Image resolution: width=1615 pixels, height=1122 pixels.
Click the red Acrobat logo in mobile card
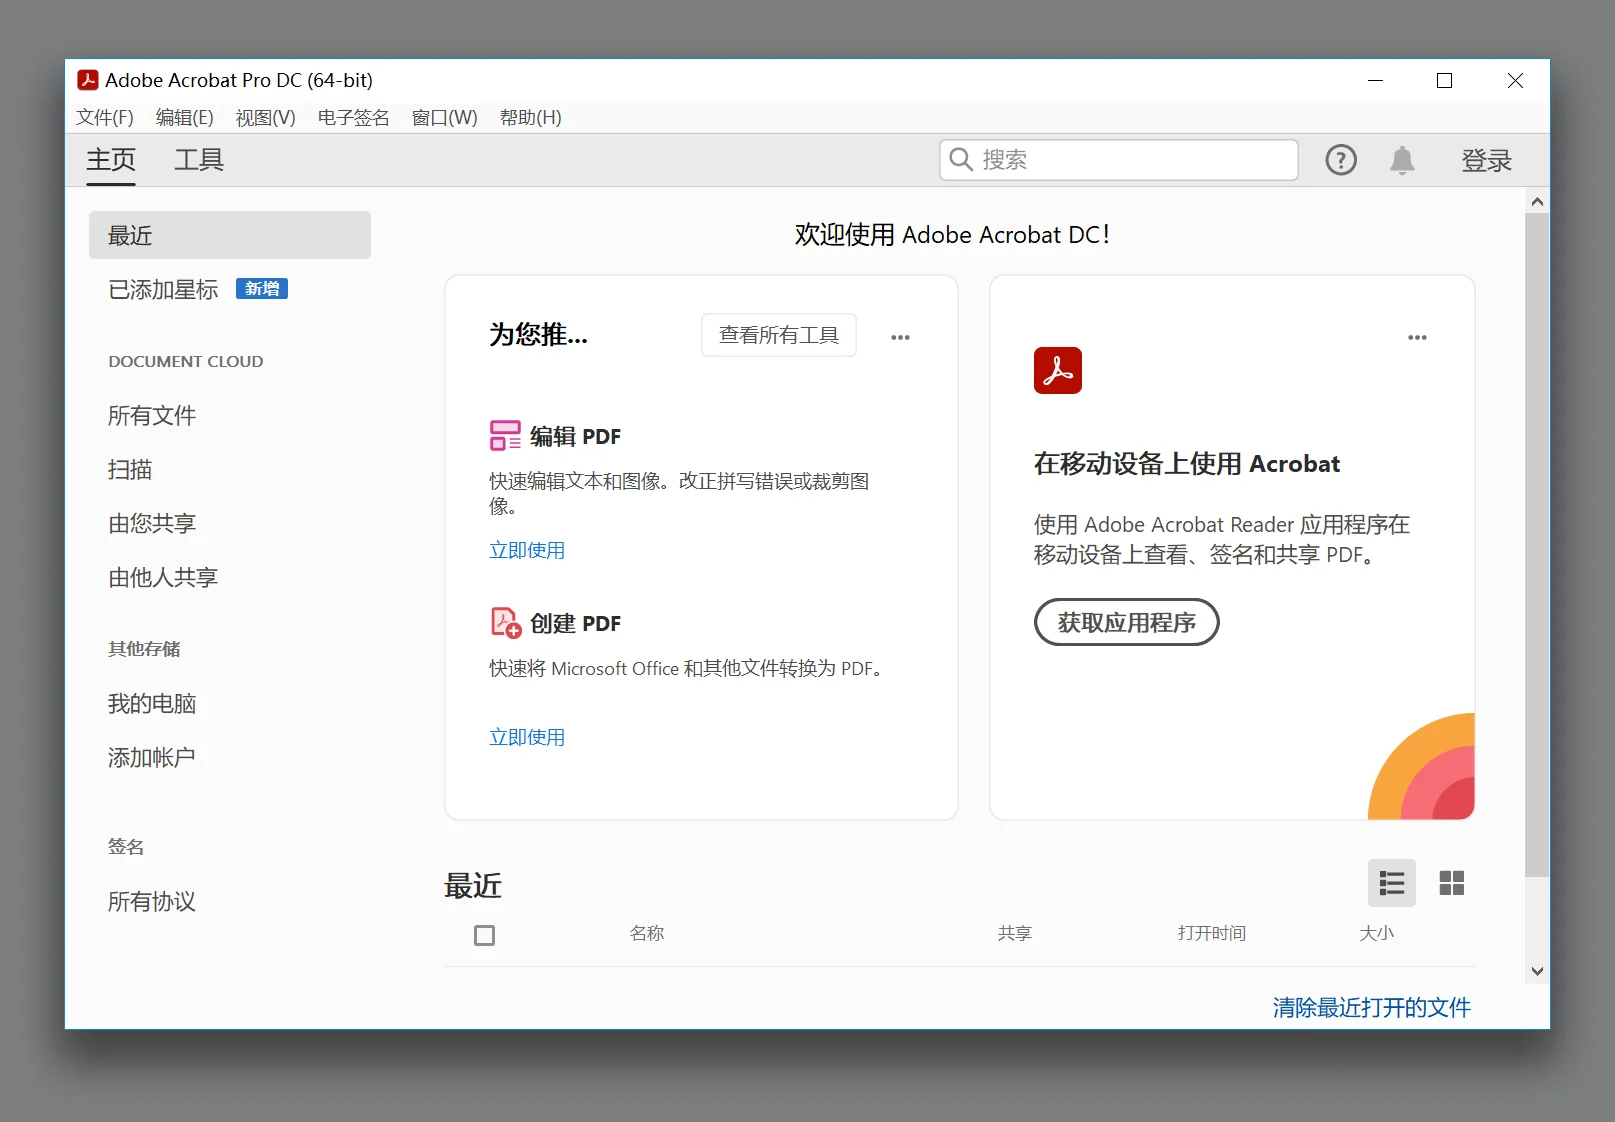pos(1058,370)
